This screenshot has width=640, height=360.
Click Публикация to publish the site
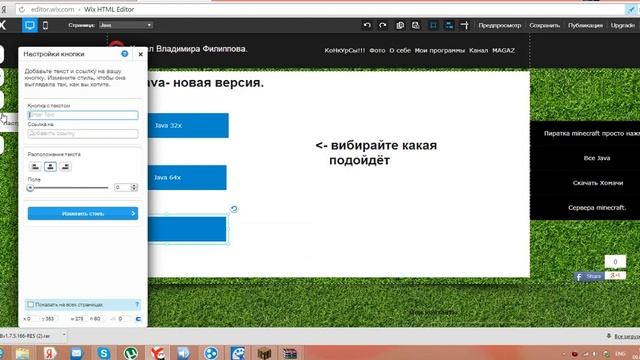point(585,25)
